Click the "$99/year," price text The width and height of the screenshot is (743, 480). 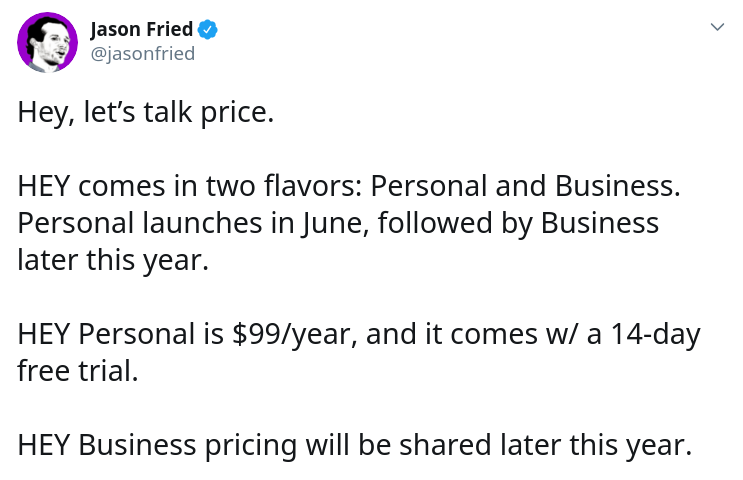click(x=294, y=334)
